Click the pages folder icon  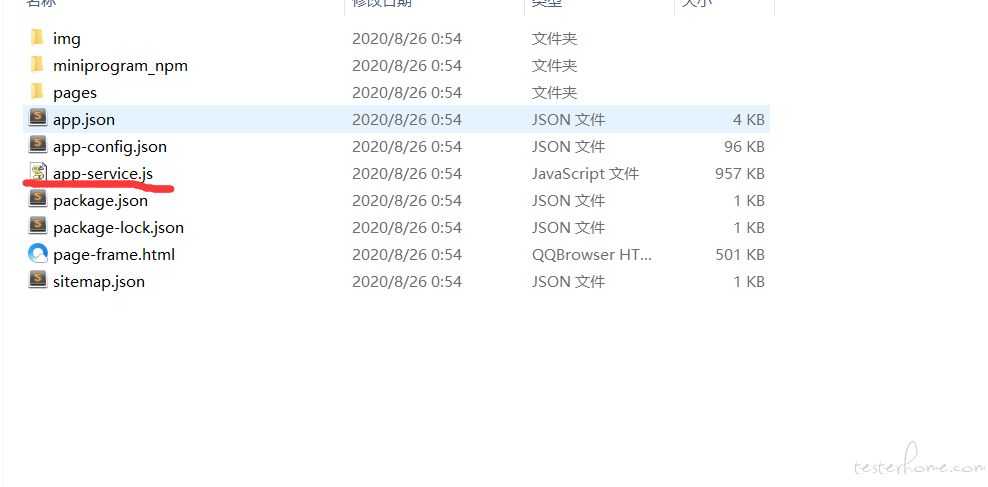point(38,92)
